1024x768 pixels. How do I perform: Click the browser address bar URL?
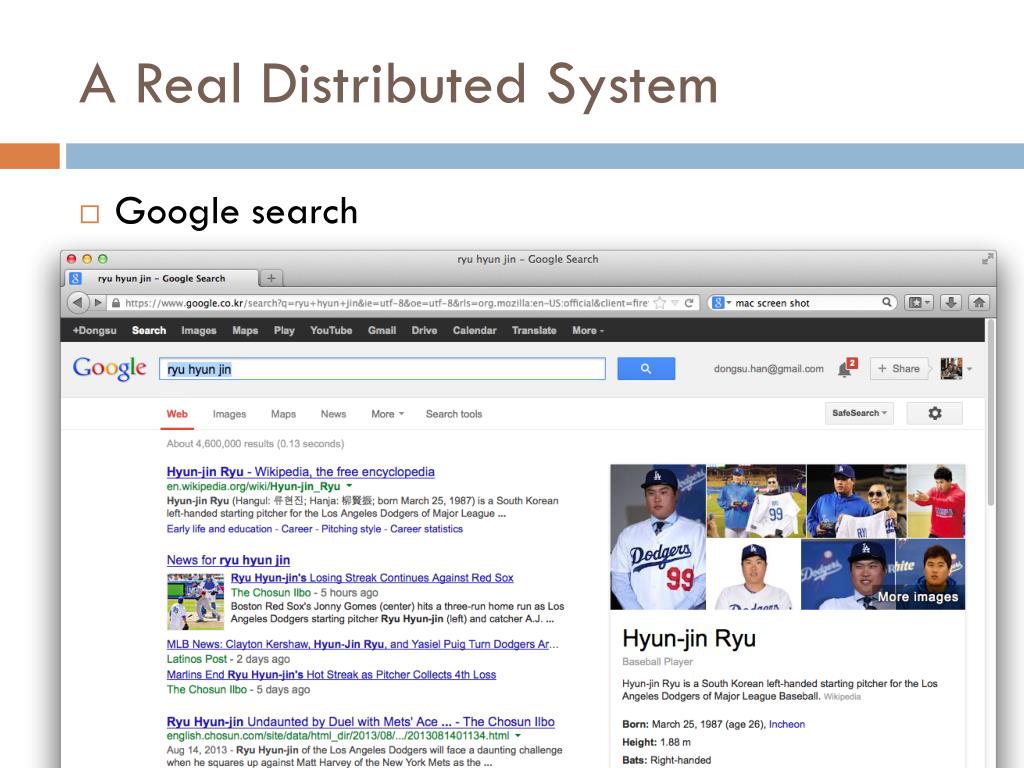(385, 303)
